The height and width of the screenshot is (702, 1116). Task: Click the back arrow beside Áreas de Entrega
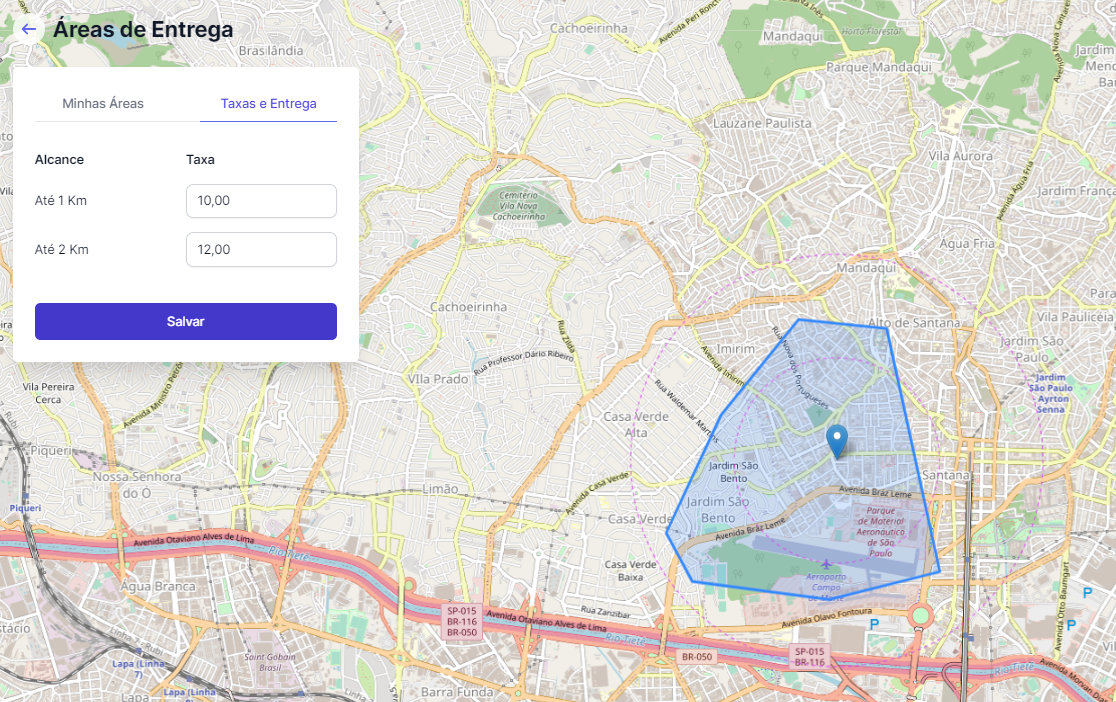click(x=28, y=29)
